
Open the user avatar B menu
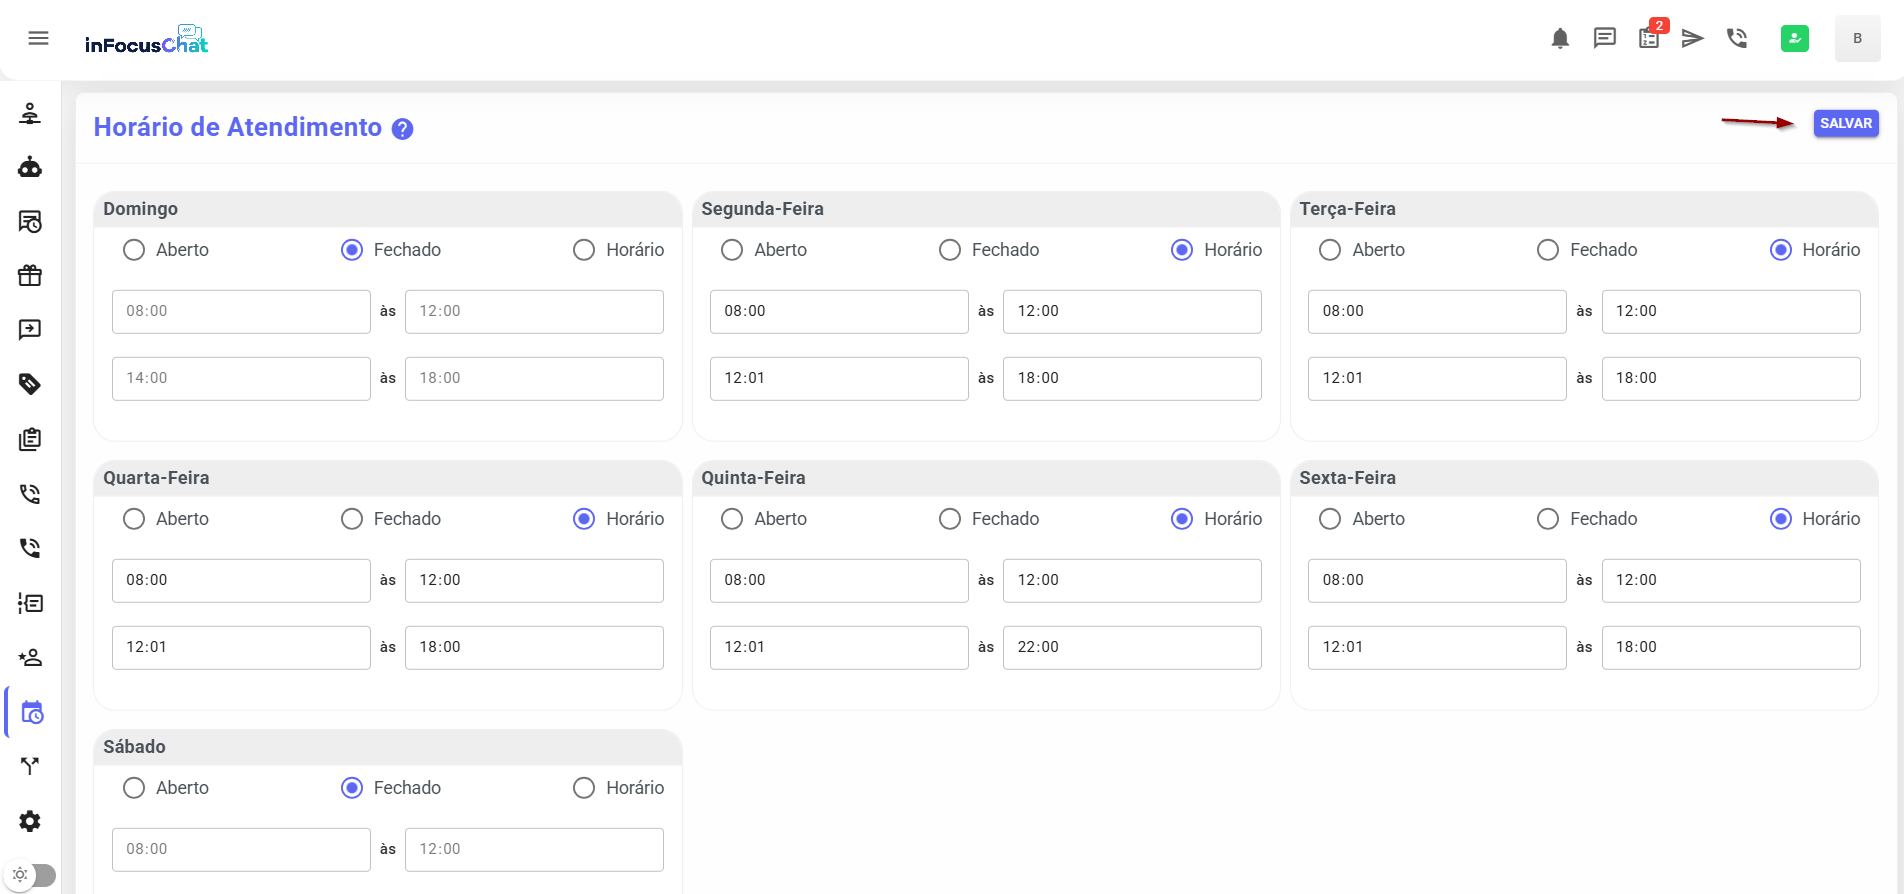[1857, 39]
